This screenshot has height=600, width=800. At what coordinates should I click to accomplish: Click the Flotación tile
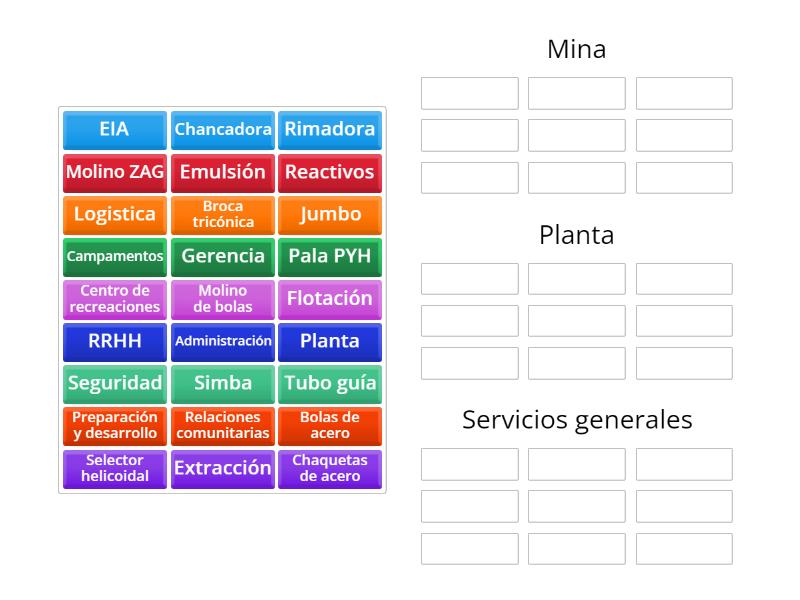click(x=330, y=298)
